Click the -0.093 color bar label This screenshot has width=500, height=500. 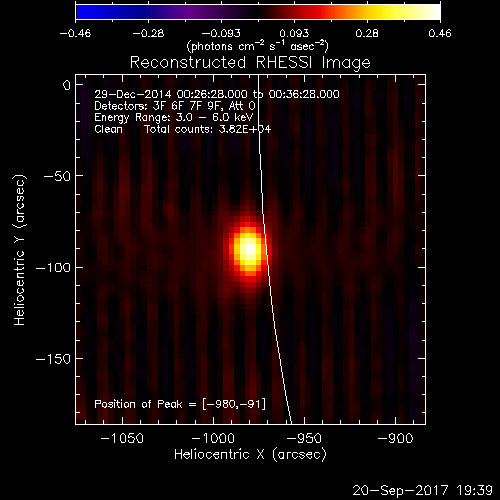pyautogui.click(x=221, y=33)
